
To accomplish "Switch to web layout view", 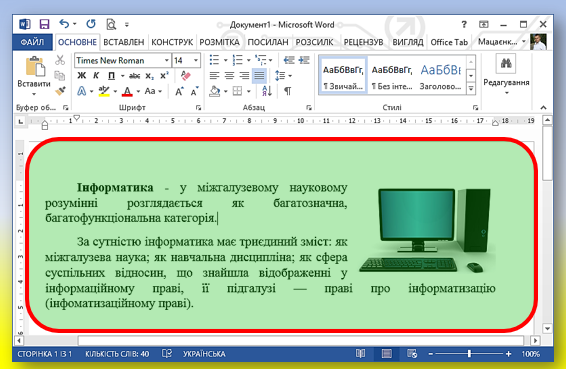I will coord(412,353).
